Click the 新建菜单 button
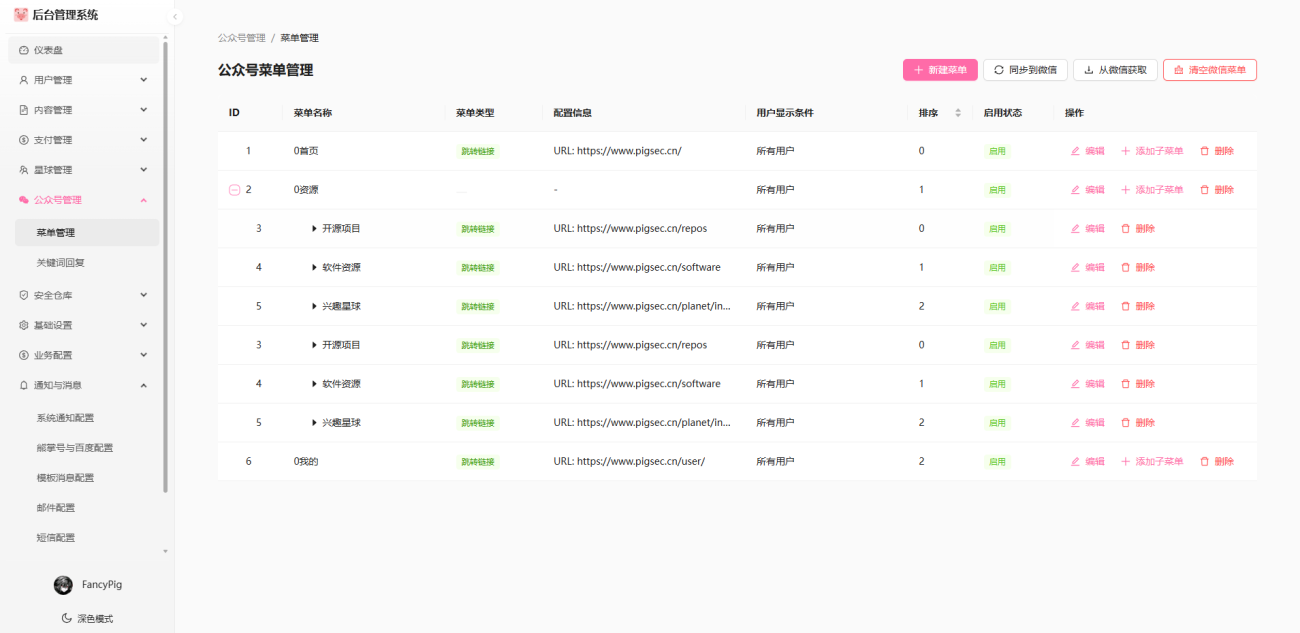The height and width of the screenshot is (633, 1300). (940, 70)
